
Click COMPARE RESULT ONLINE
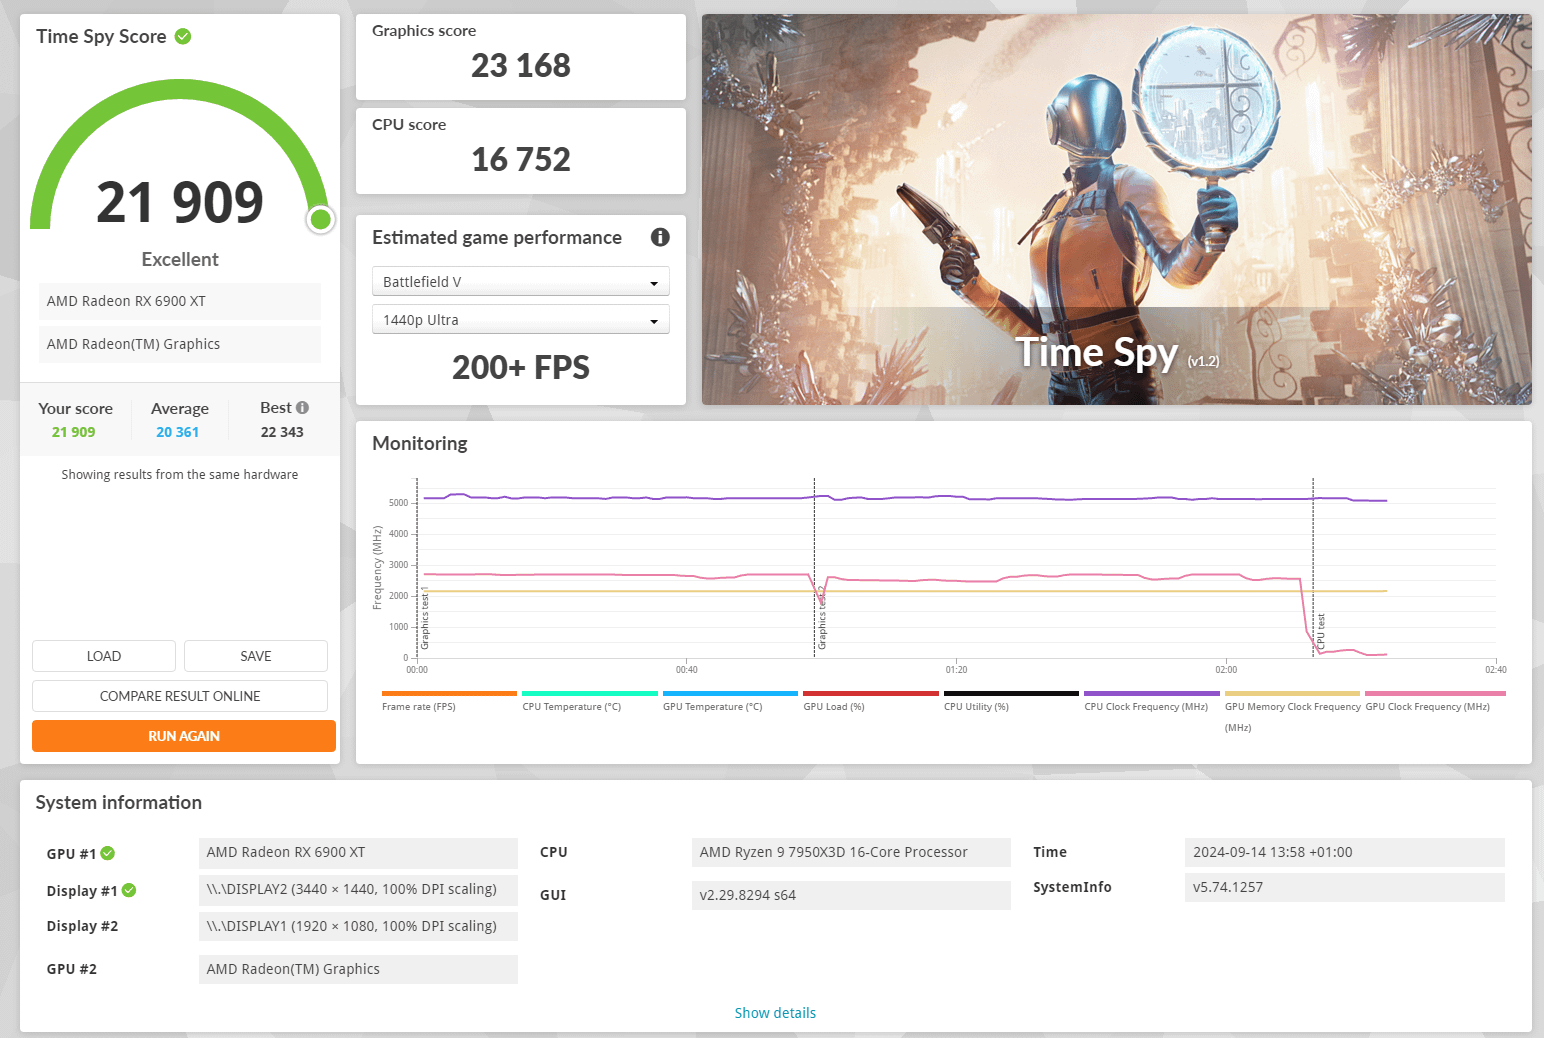(x=180, y=696)
